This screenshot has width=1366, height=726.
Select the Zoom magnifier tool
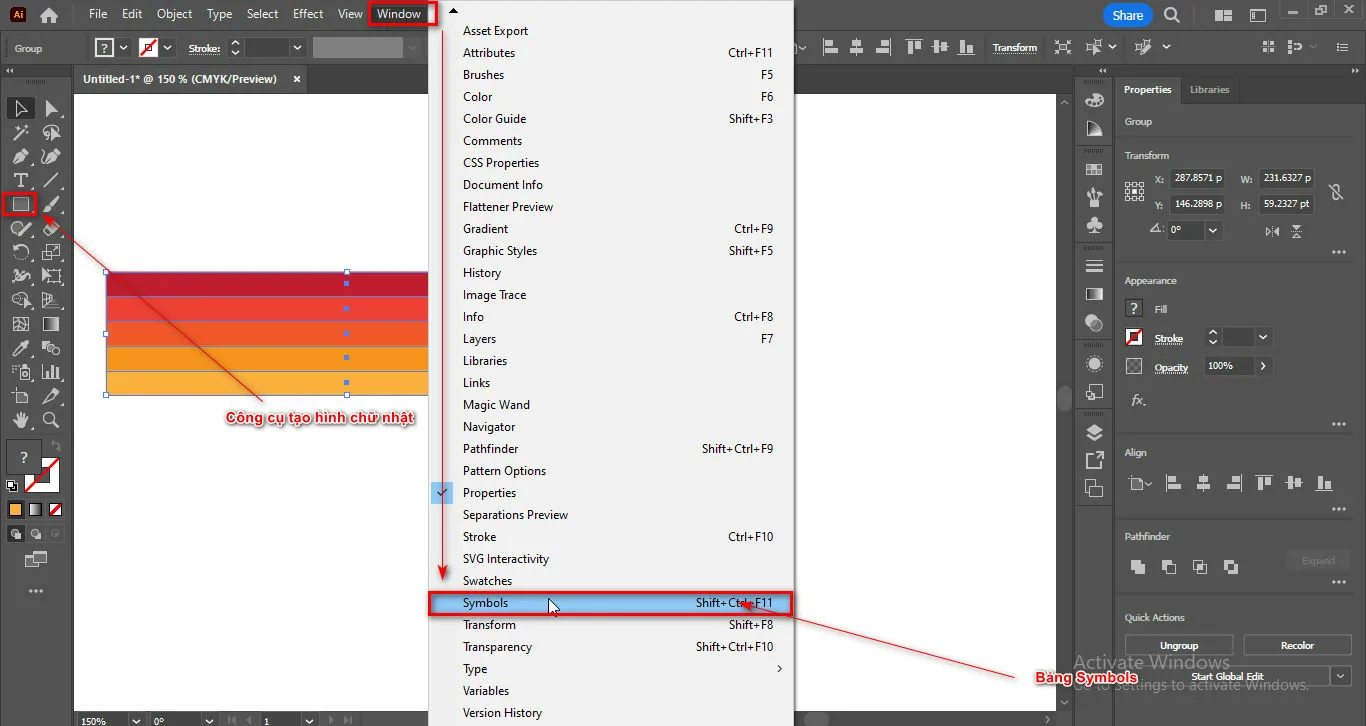tap(51, 420)
